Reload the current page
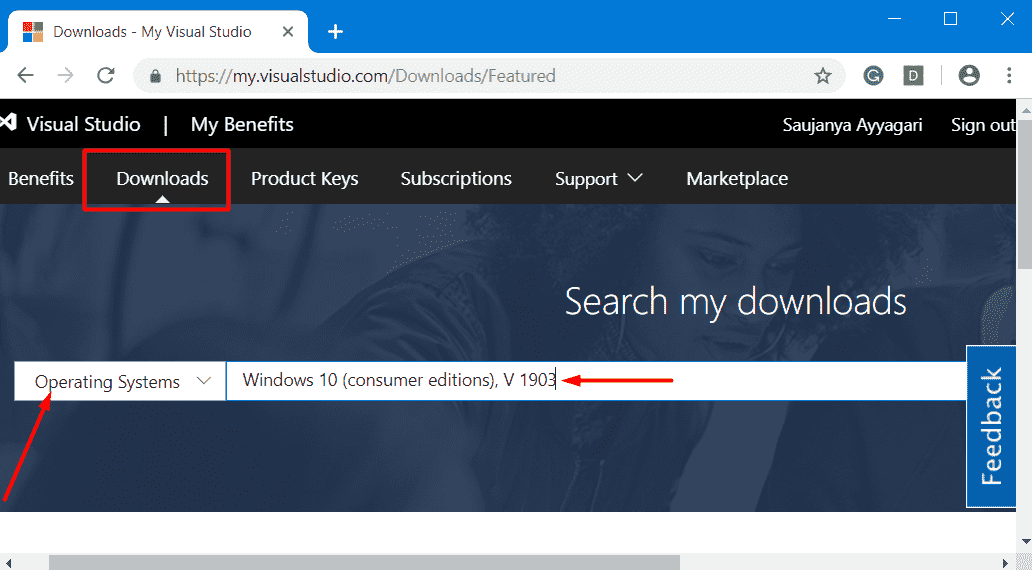The image size is (1032, 570). [x=106, y=76]
